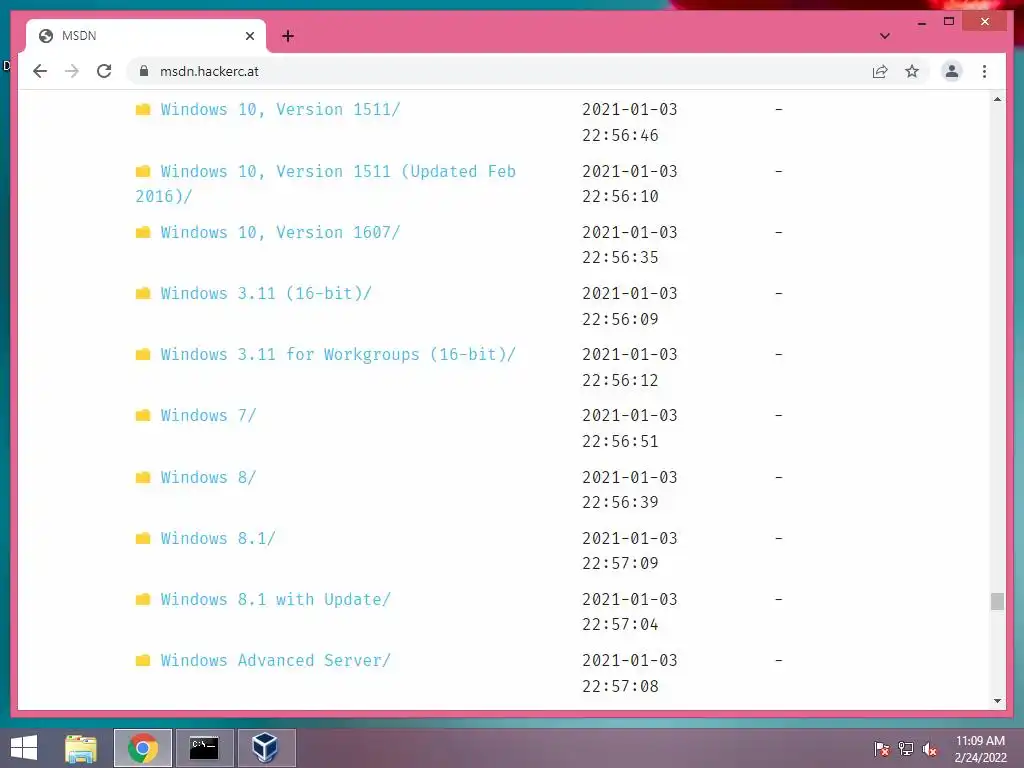Go back to the previous page
The height and width of the screenshot is (768, 1024).
pos(40,71)
